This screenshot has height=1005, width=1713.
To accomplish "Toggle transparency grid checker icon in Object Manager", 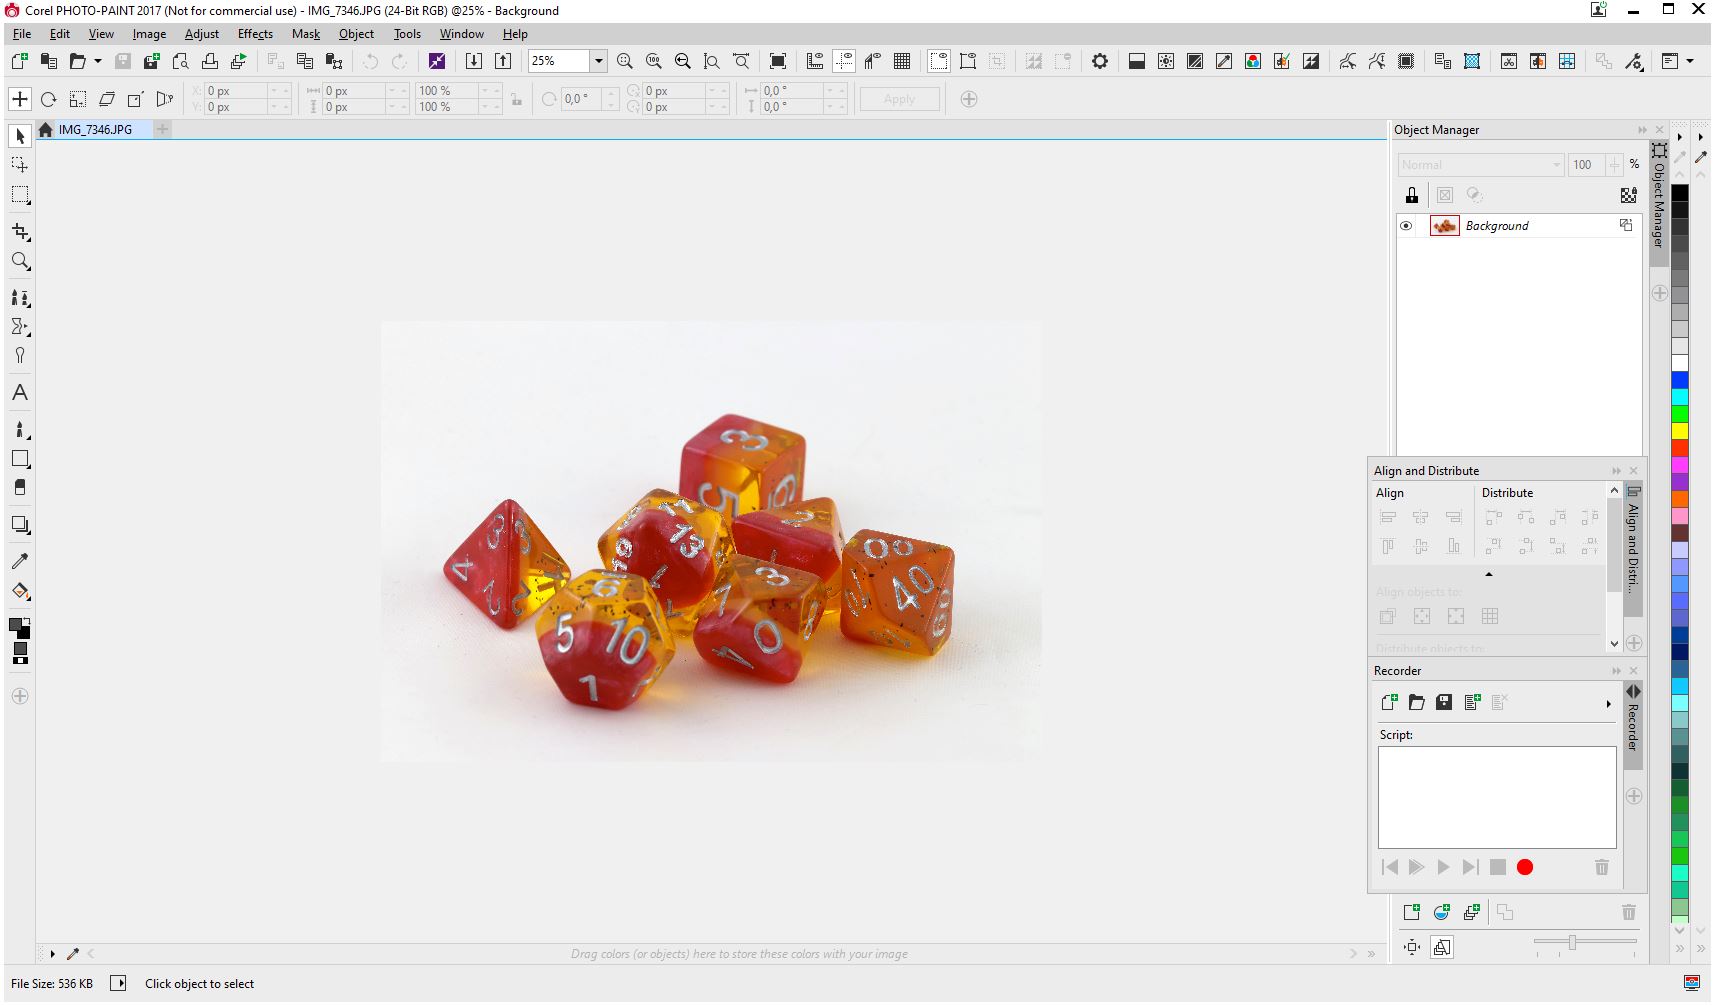I will point(1629,195).
